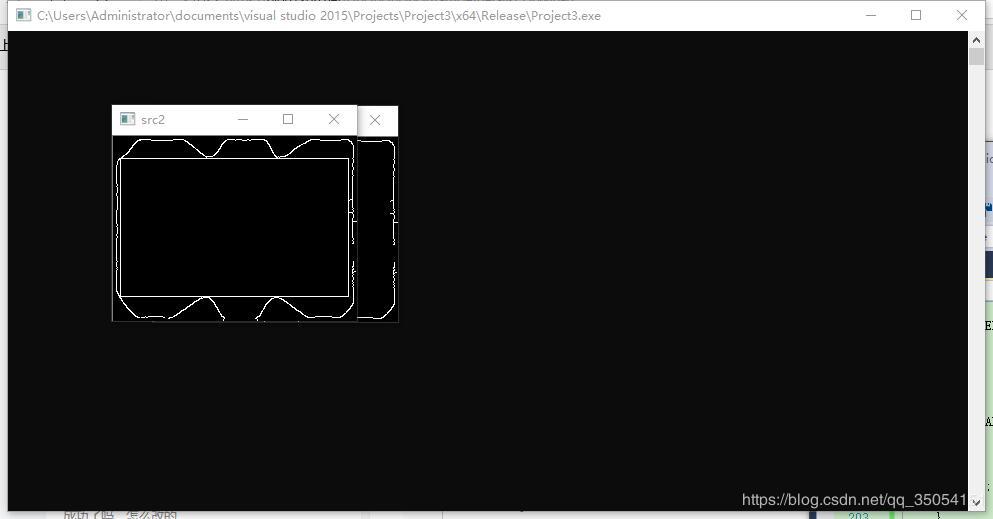Screen dimensions: 993x519
Task: Click the console window's title bar icon
Action: point(23,15)
